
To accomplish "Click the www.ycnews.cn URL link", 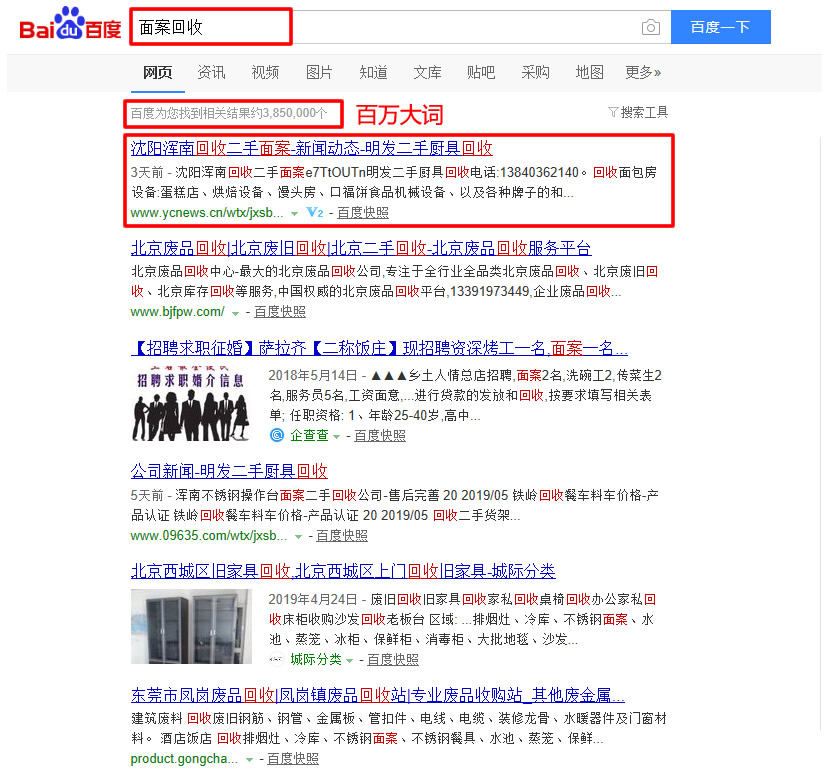I will (206, 213).
